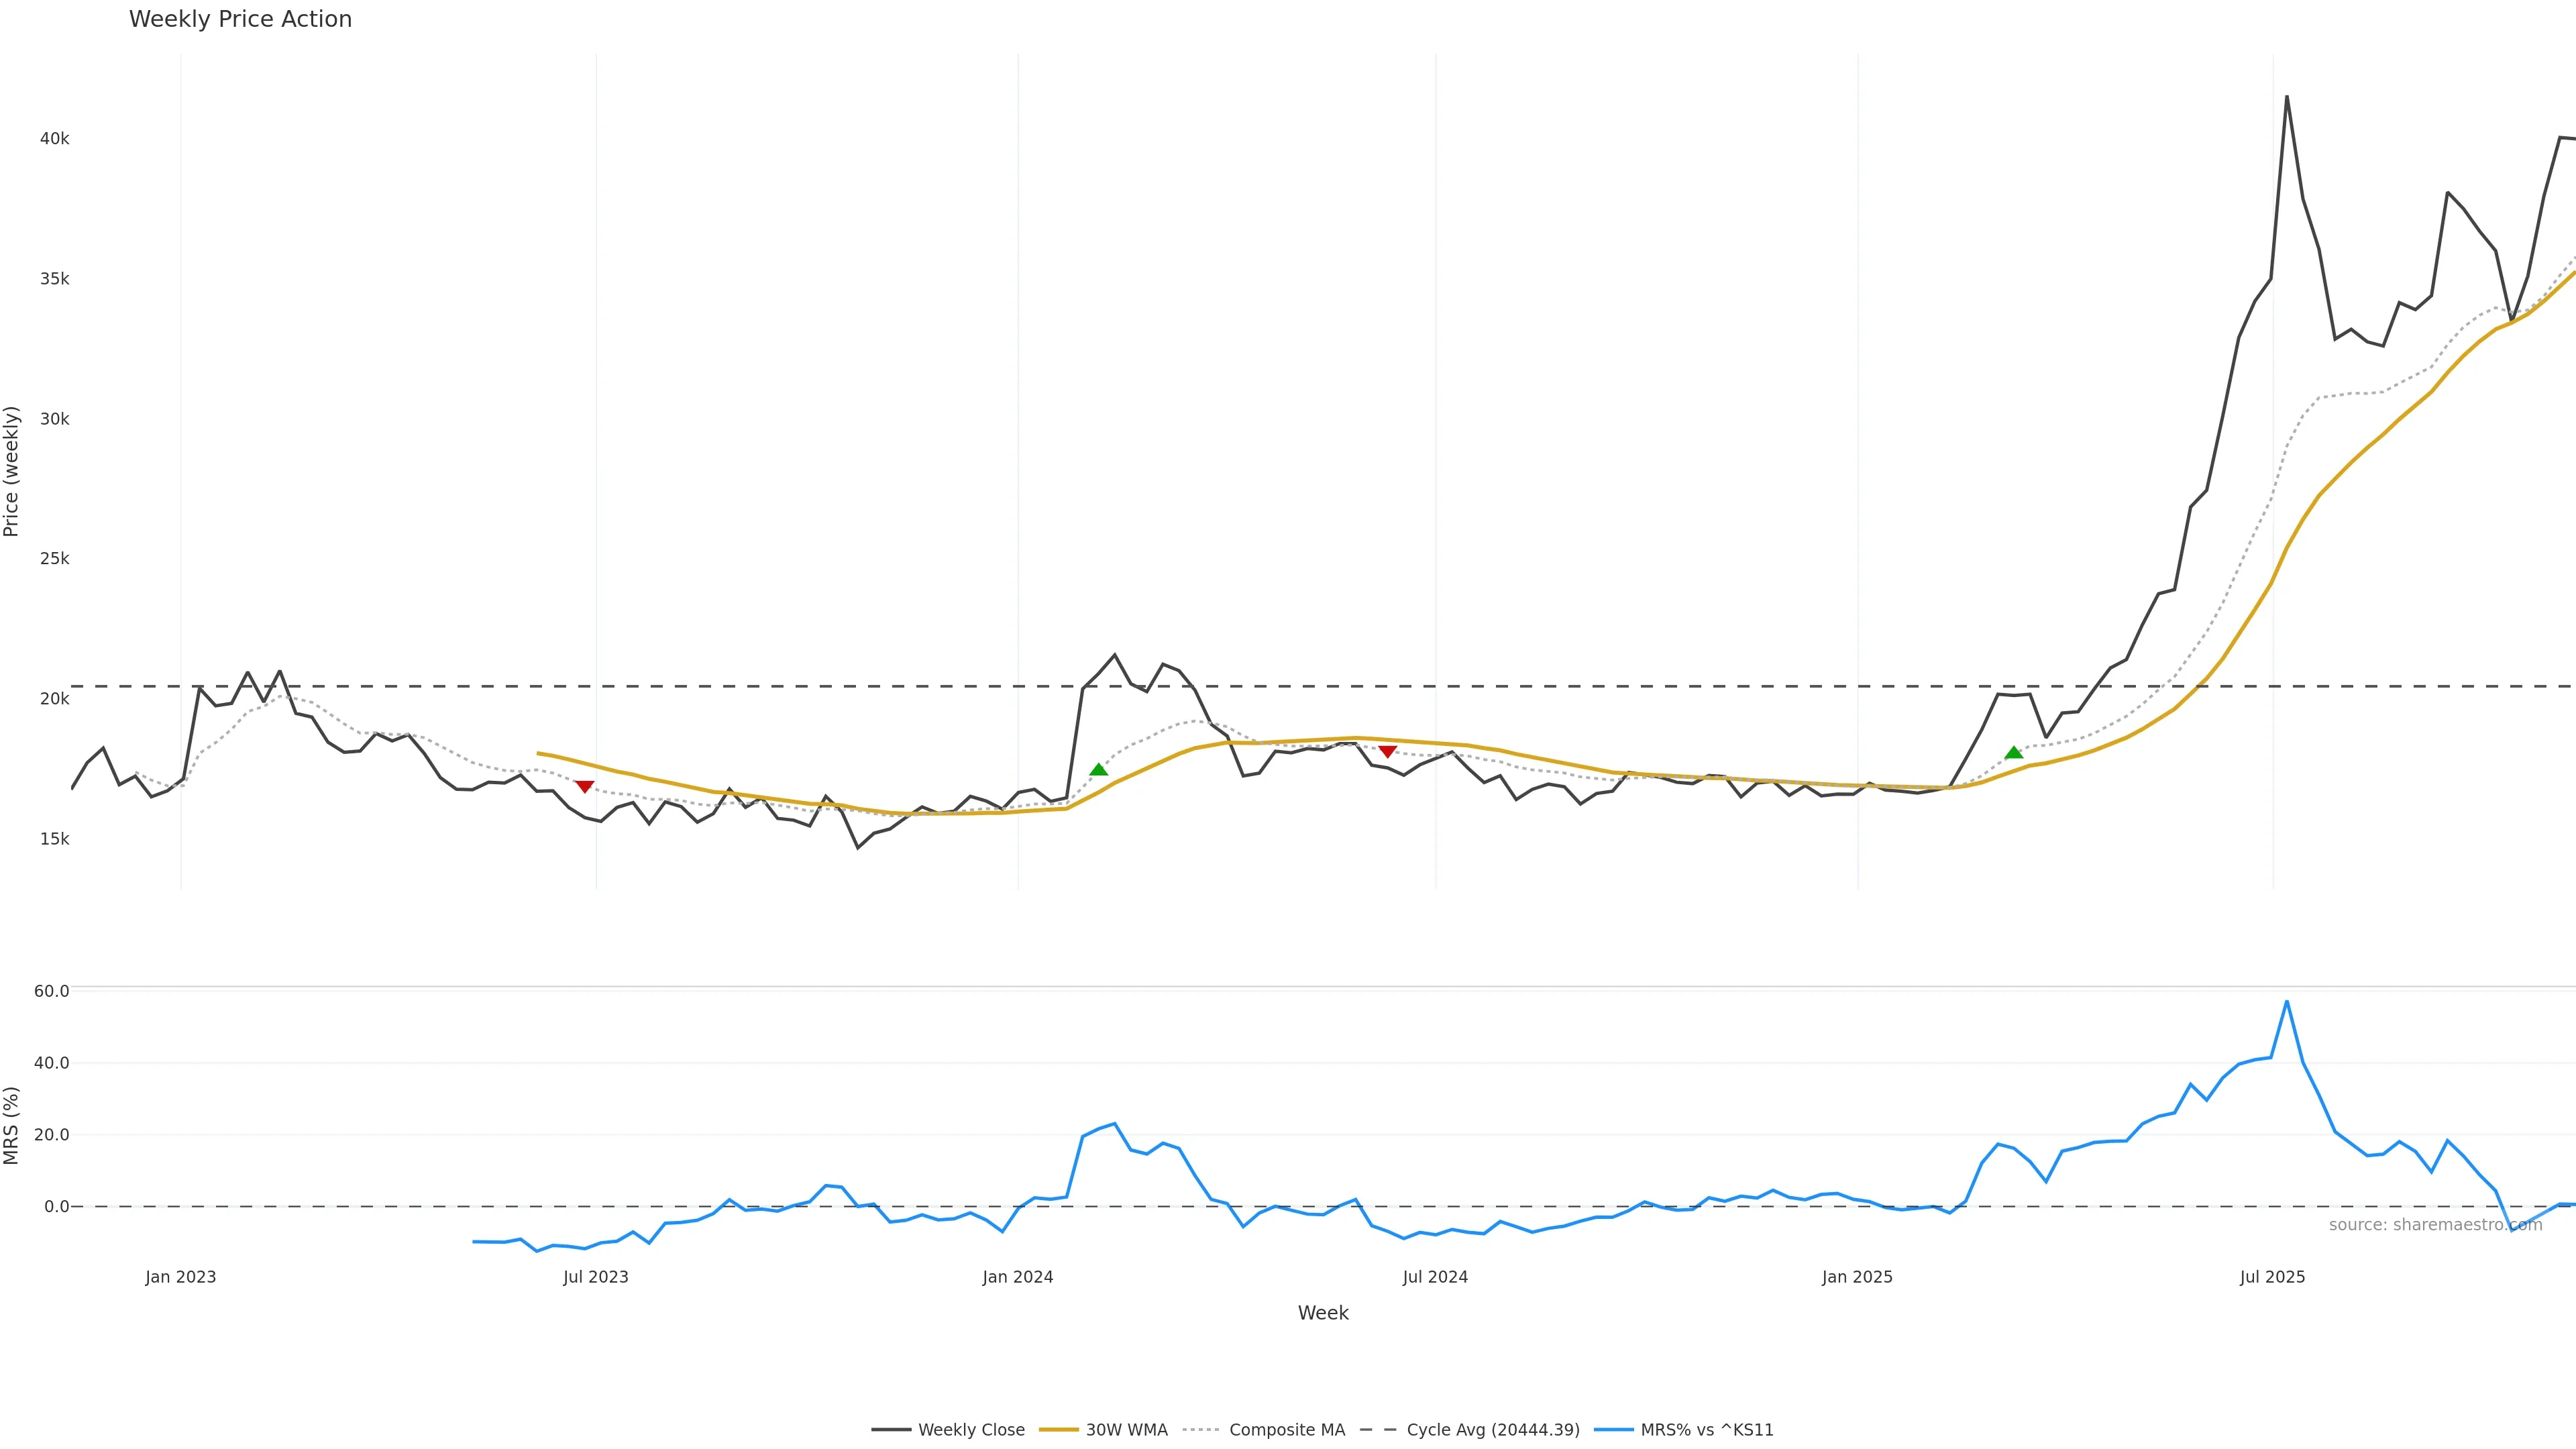
Task: Click the MRS (%) y-axis title
Action: (12, 1125)
